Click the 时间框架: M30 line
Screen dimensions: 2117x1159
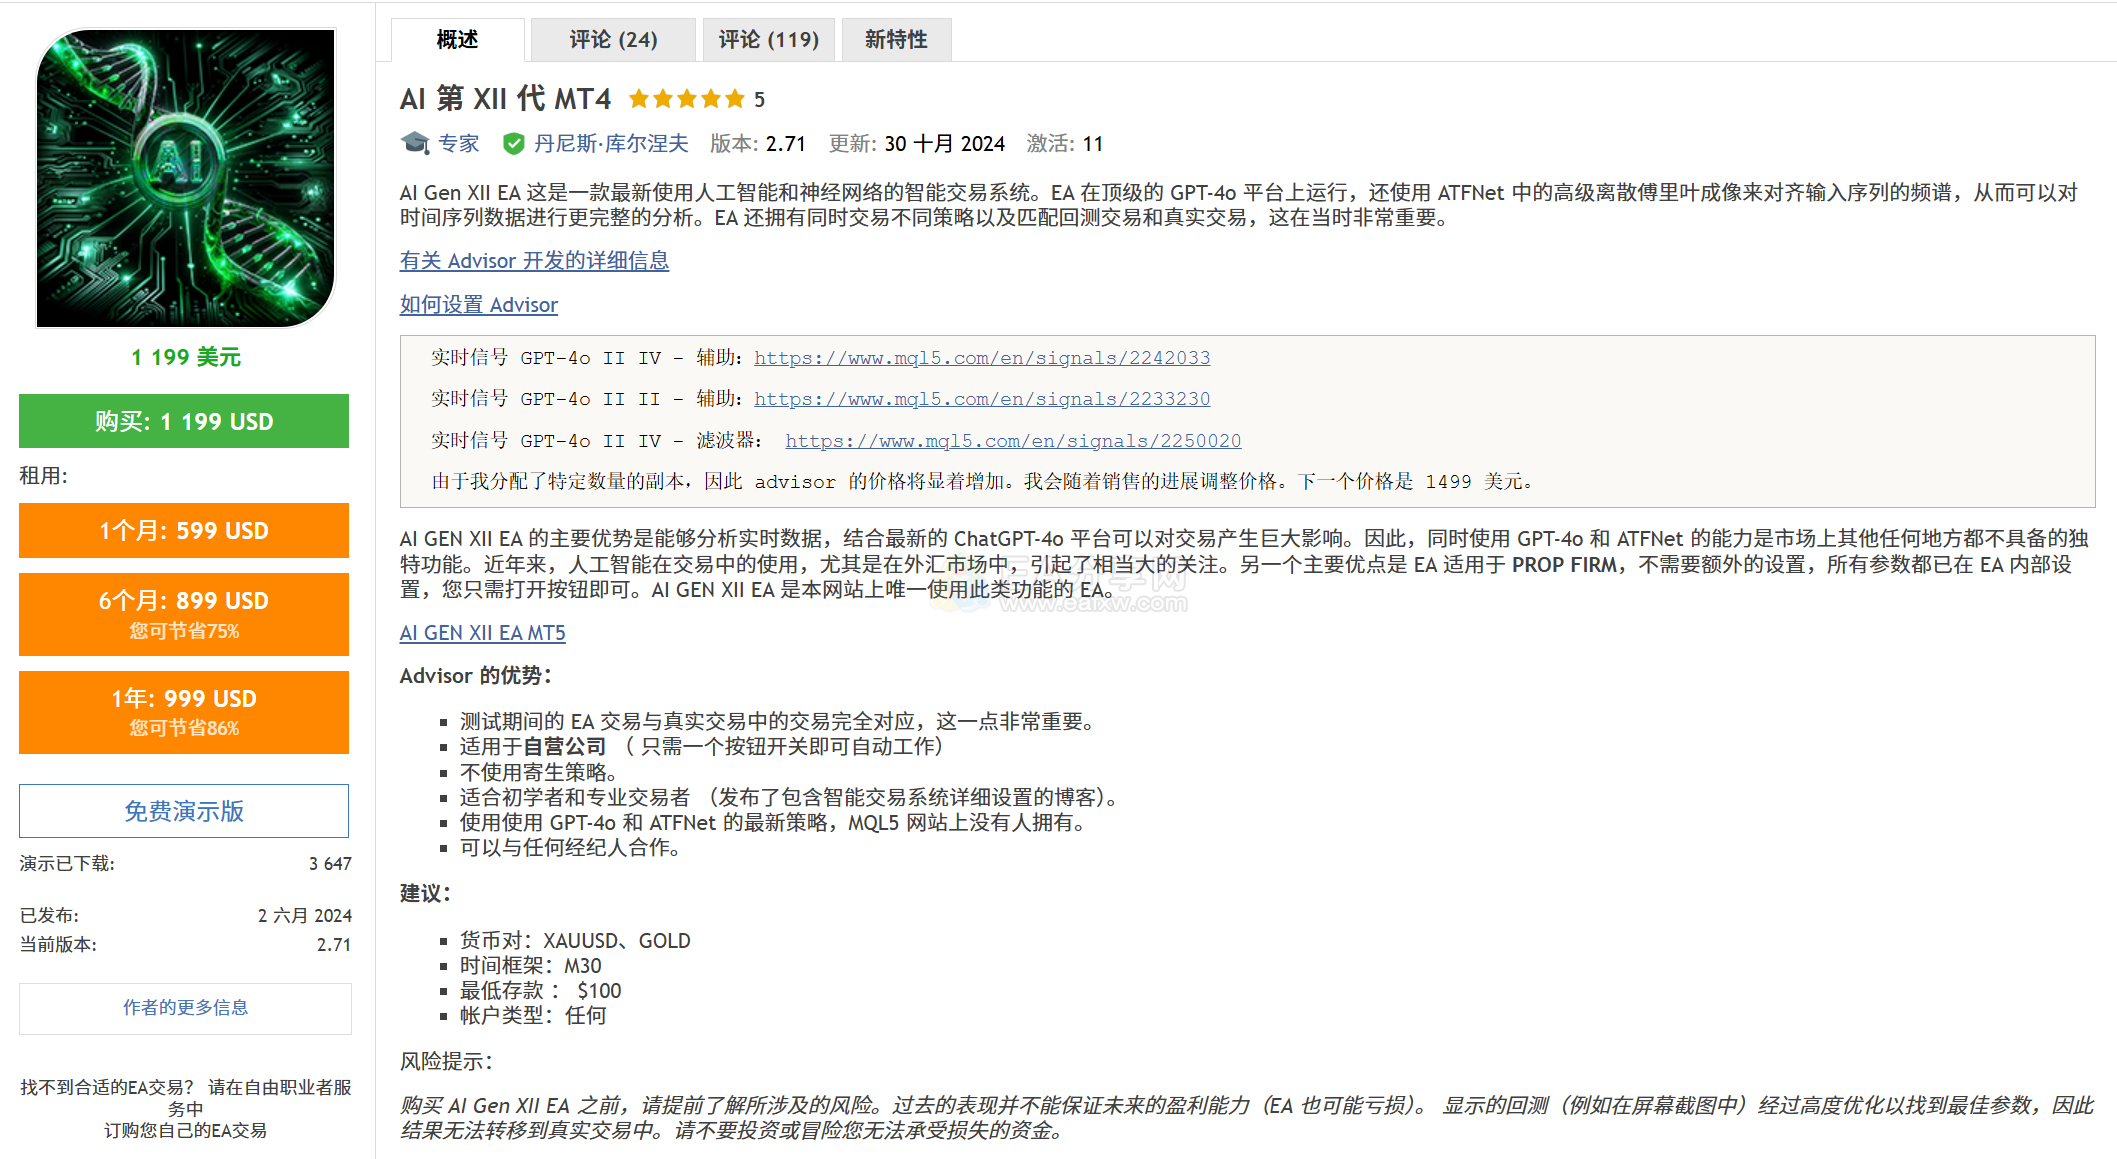click(x=531, y=966)
